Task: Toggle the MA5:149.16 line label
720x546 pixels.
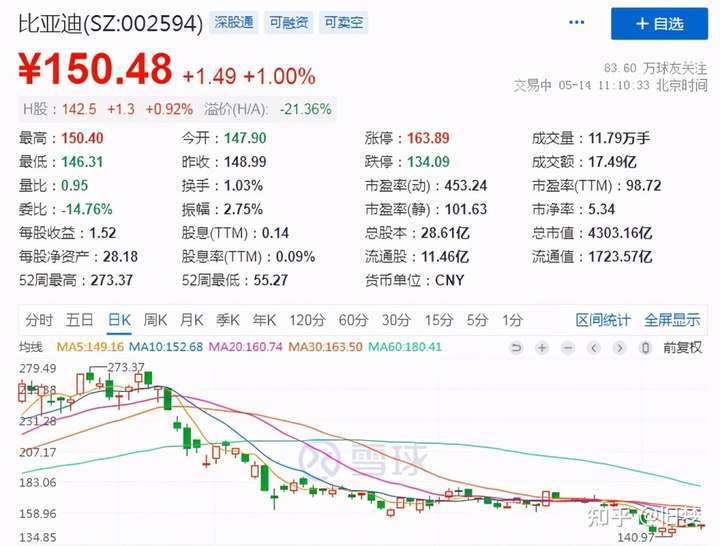Action: 90,347
